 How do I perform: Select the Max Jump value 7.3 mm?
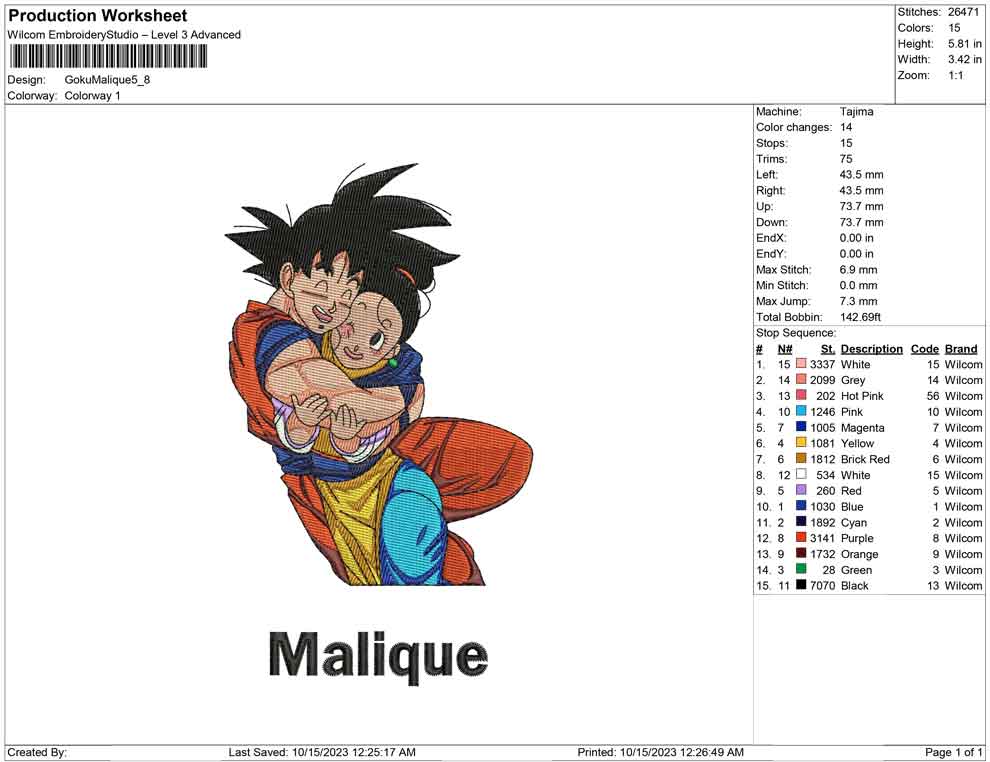coord(858,301)
